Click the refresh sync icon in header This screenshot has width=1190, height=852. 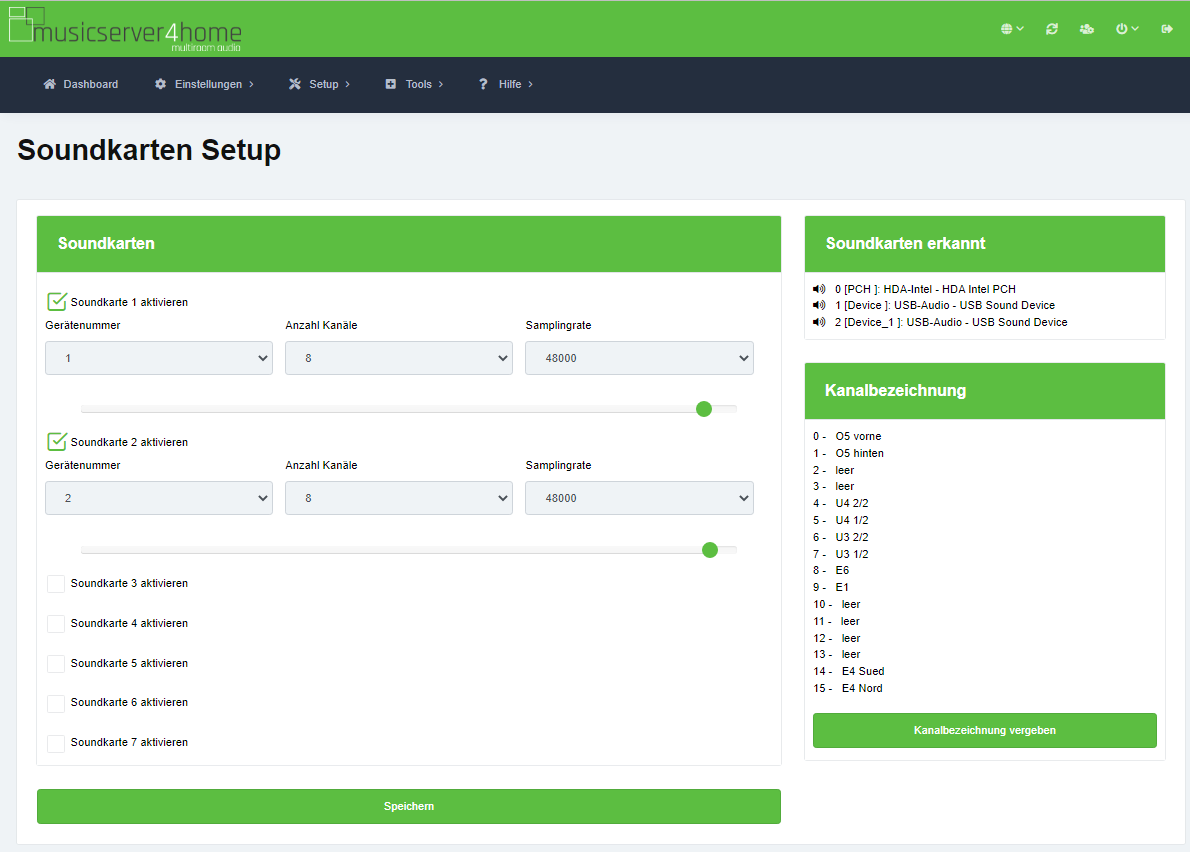click(x=1052, y=29)
